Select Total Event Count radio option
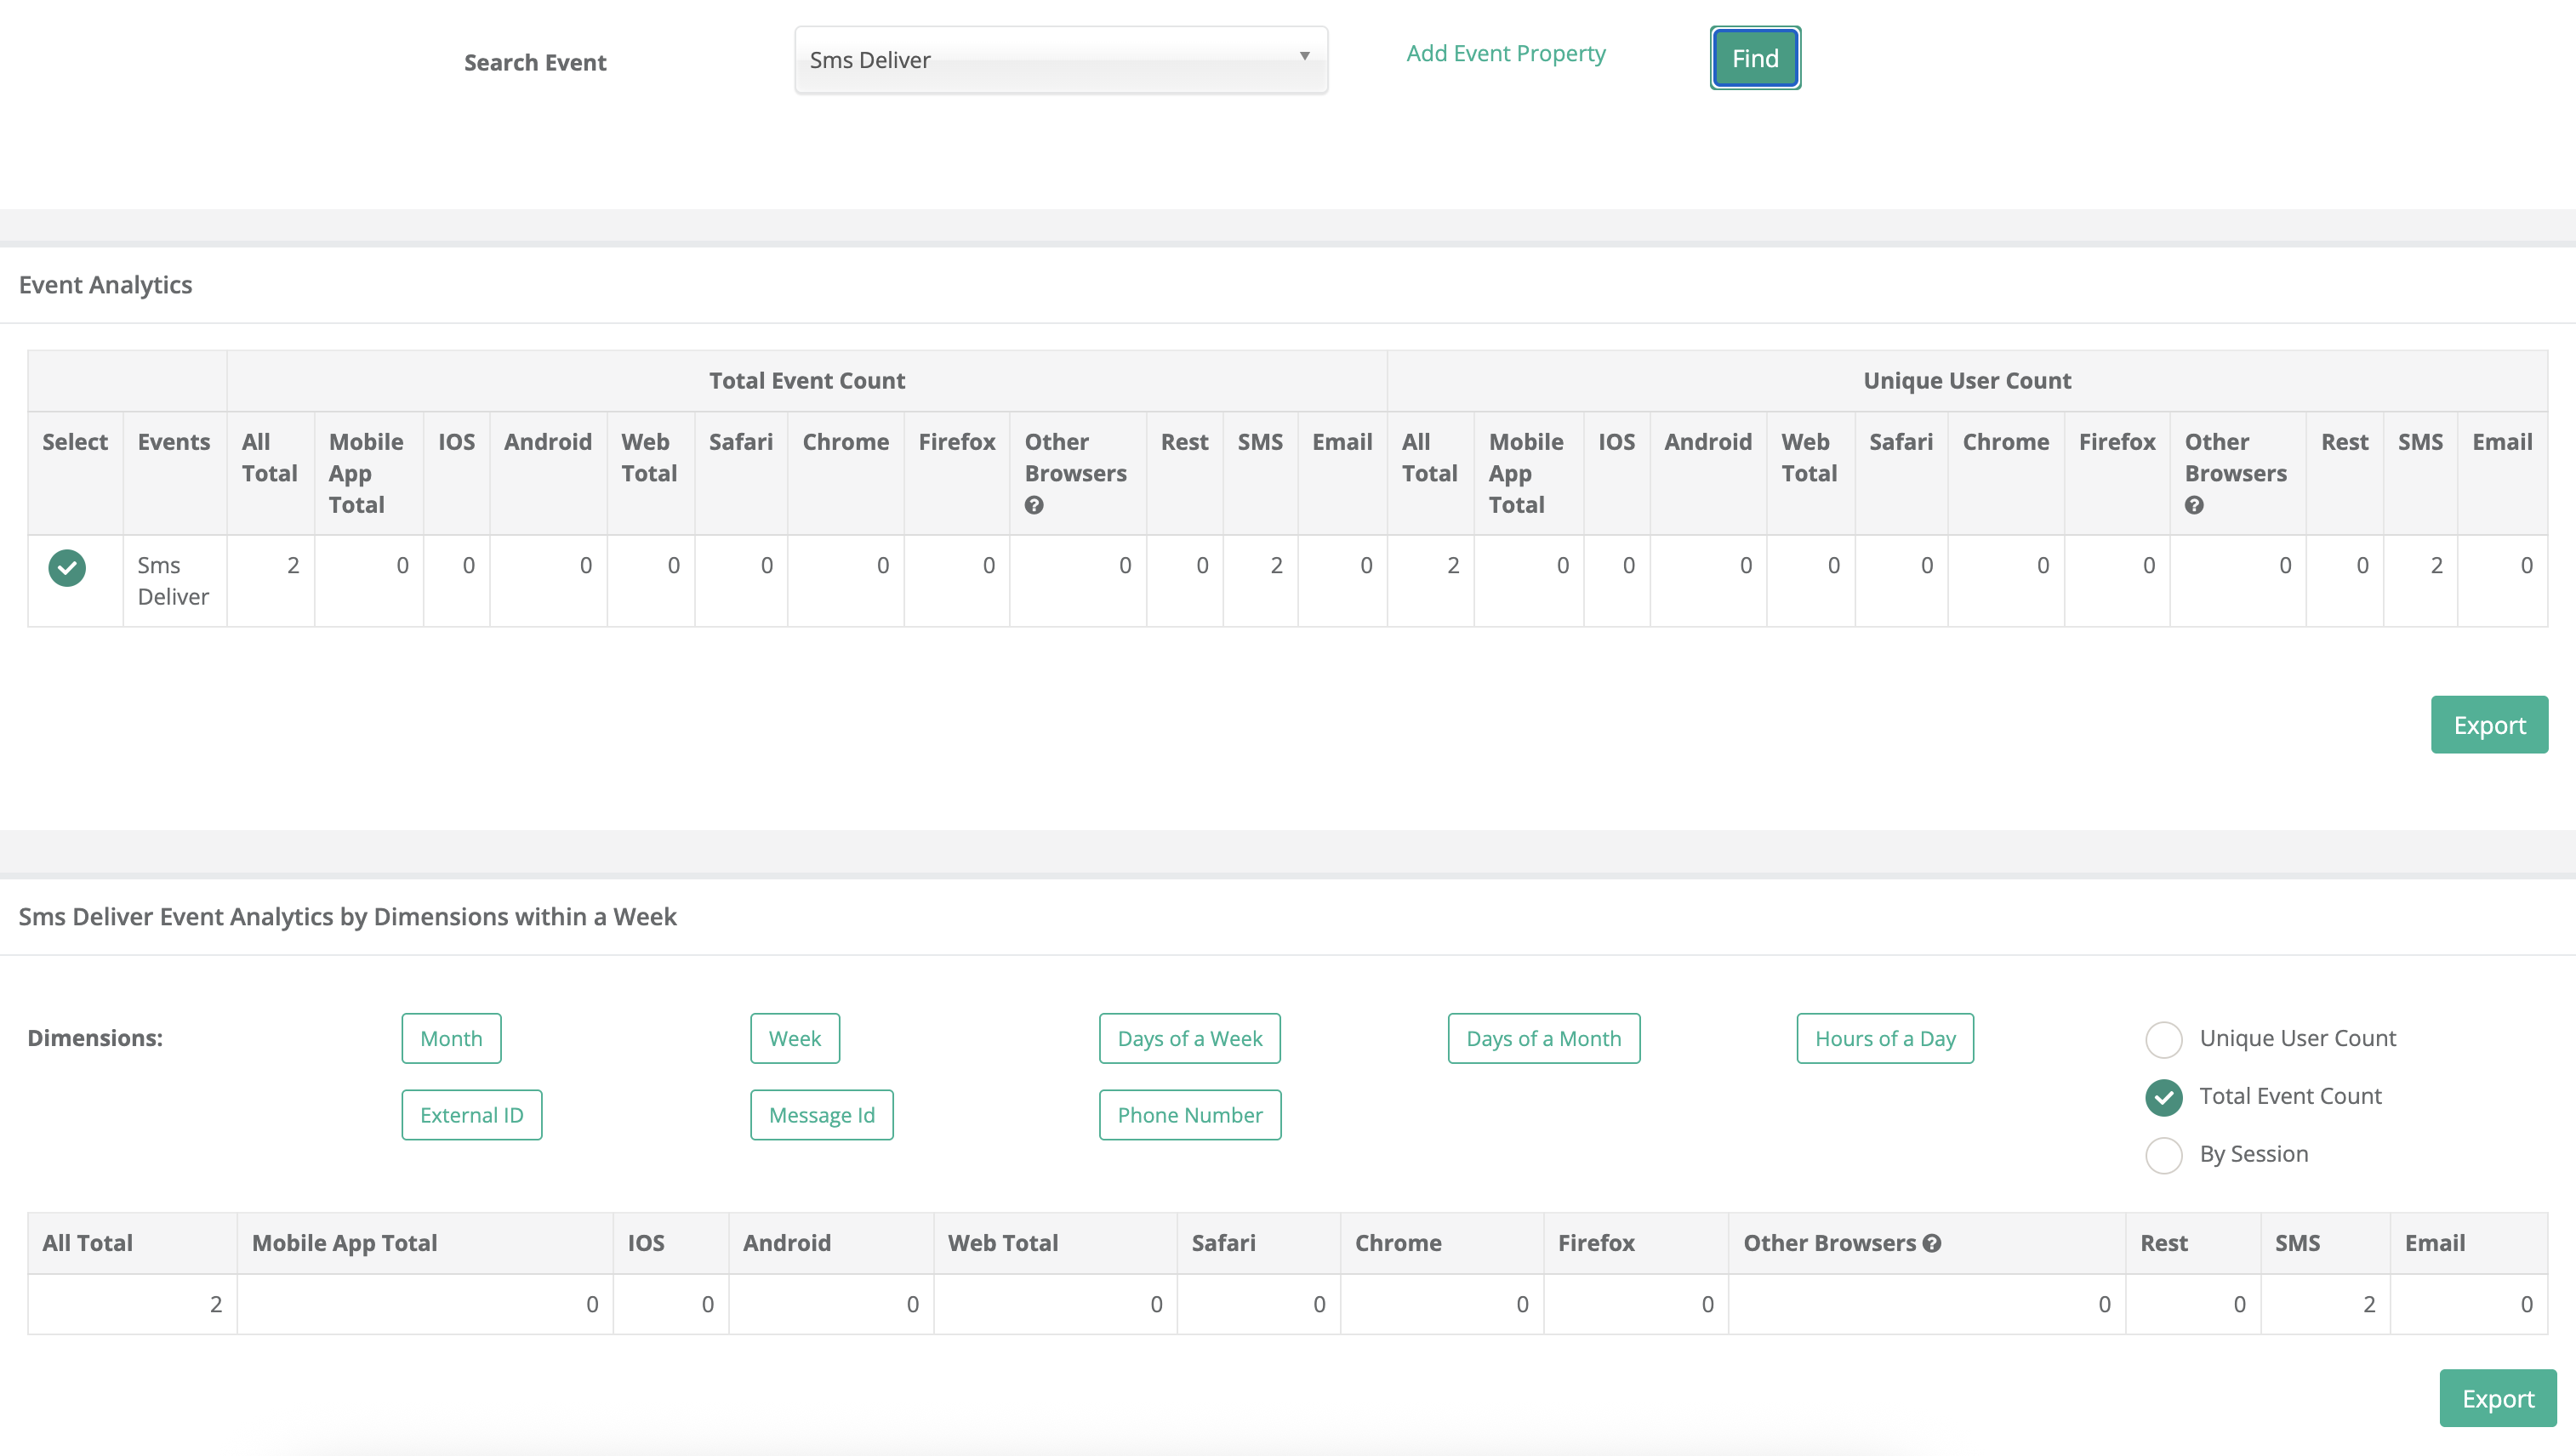This screenshot has width=2576, height=1456. tap(2163, 1097)
